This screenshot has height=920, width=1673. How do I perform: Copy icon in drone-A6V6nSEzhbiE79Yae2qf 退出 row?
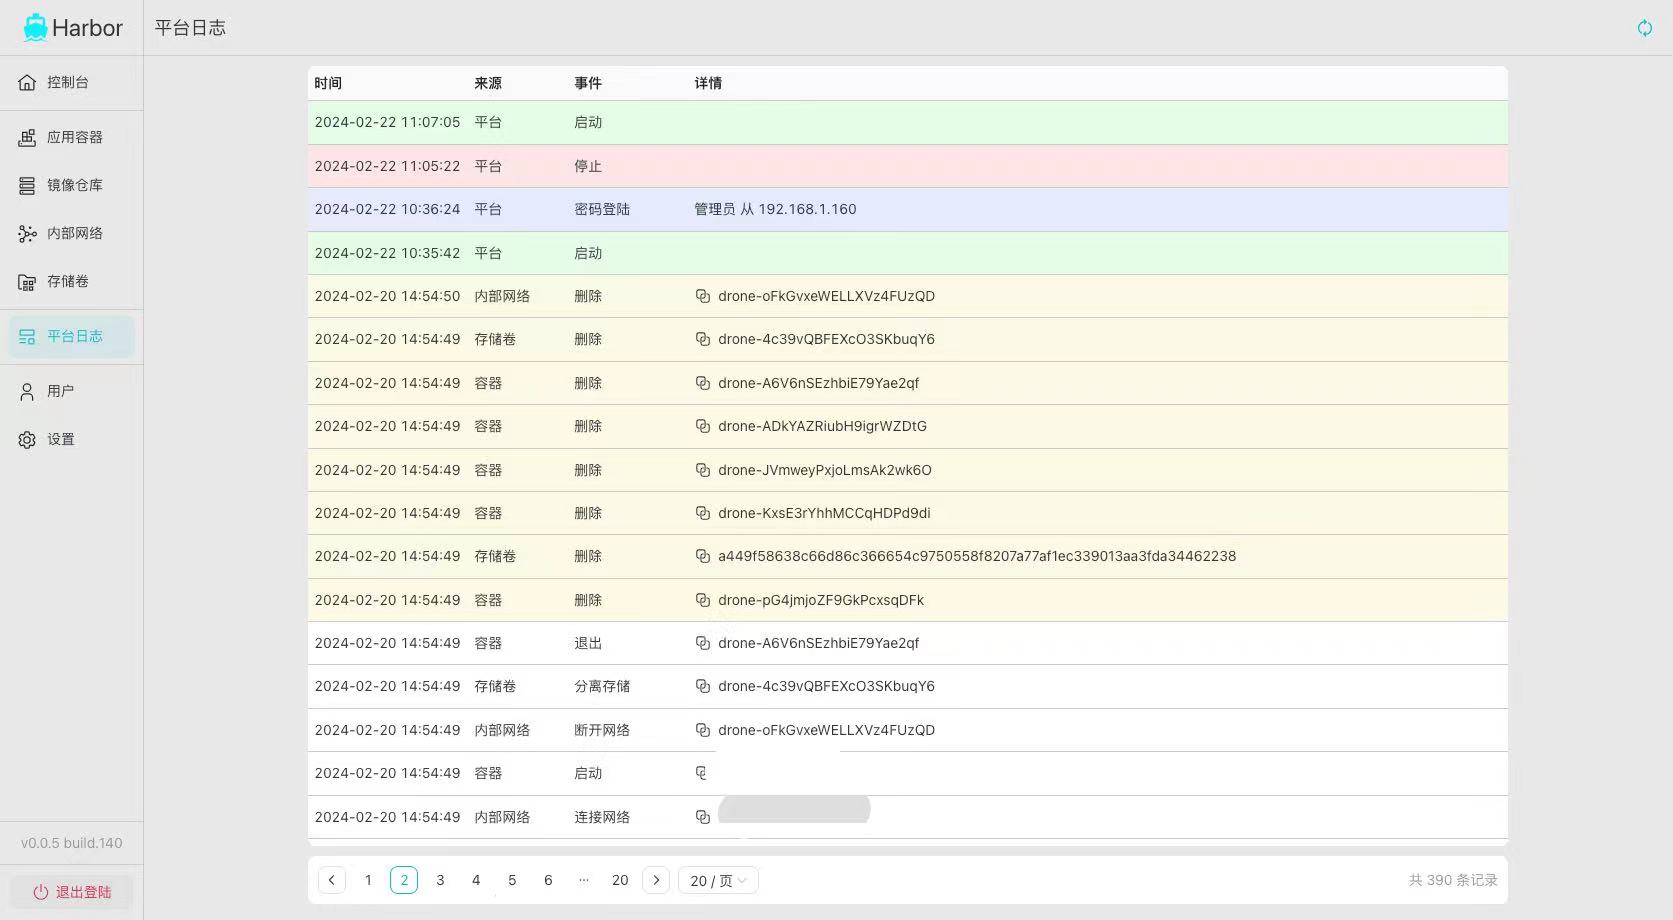click(703, 643)
